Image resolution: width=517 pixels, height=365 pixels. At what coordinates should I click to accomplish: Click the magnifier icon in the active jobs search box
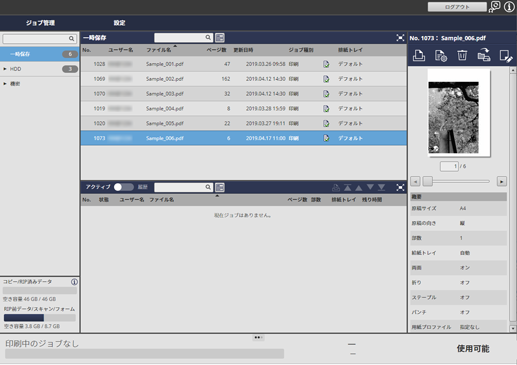(208, 187)
